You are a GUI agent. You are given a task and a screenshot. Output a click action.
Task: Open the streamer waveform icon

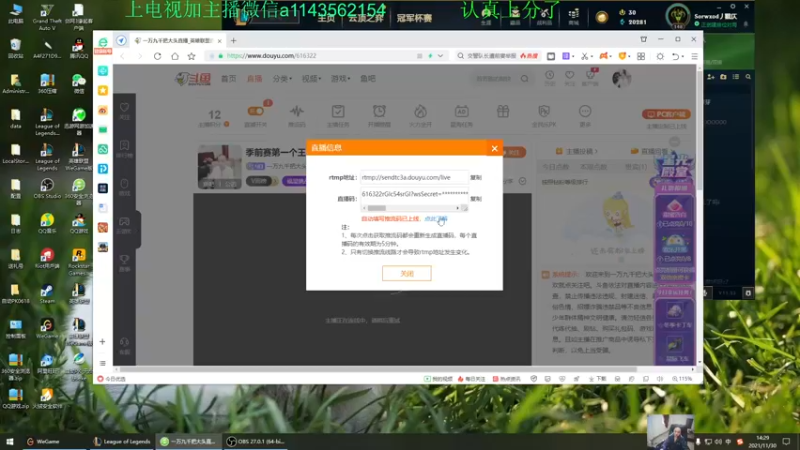296,111
